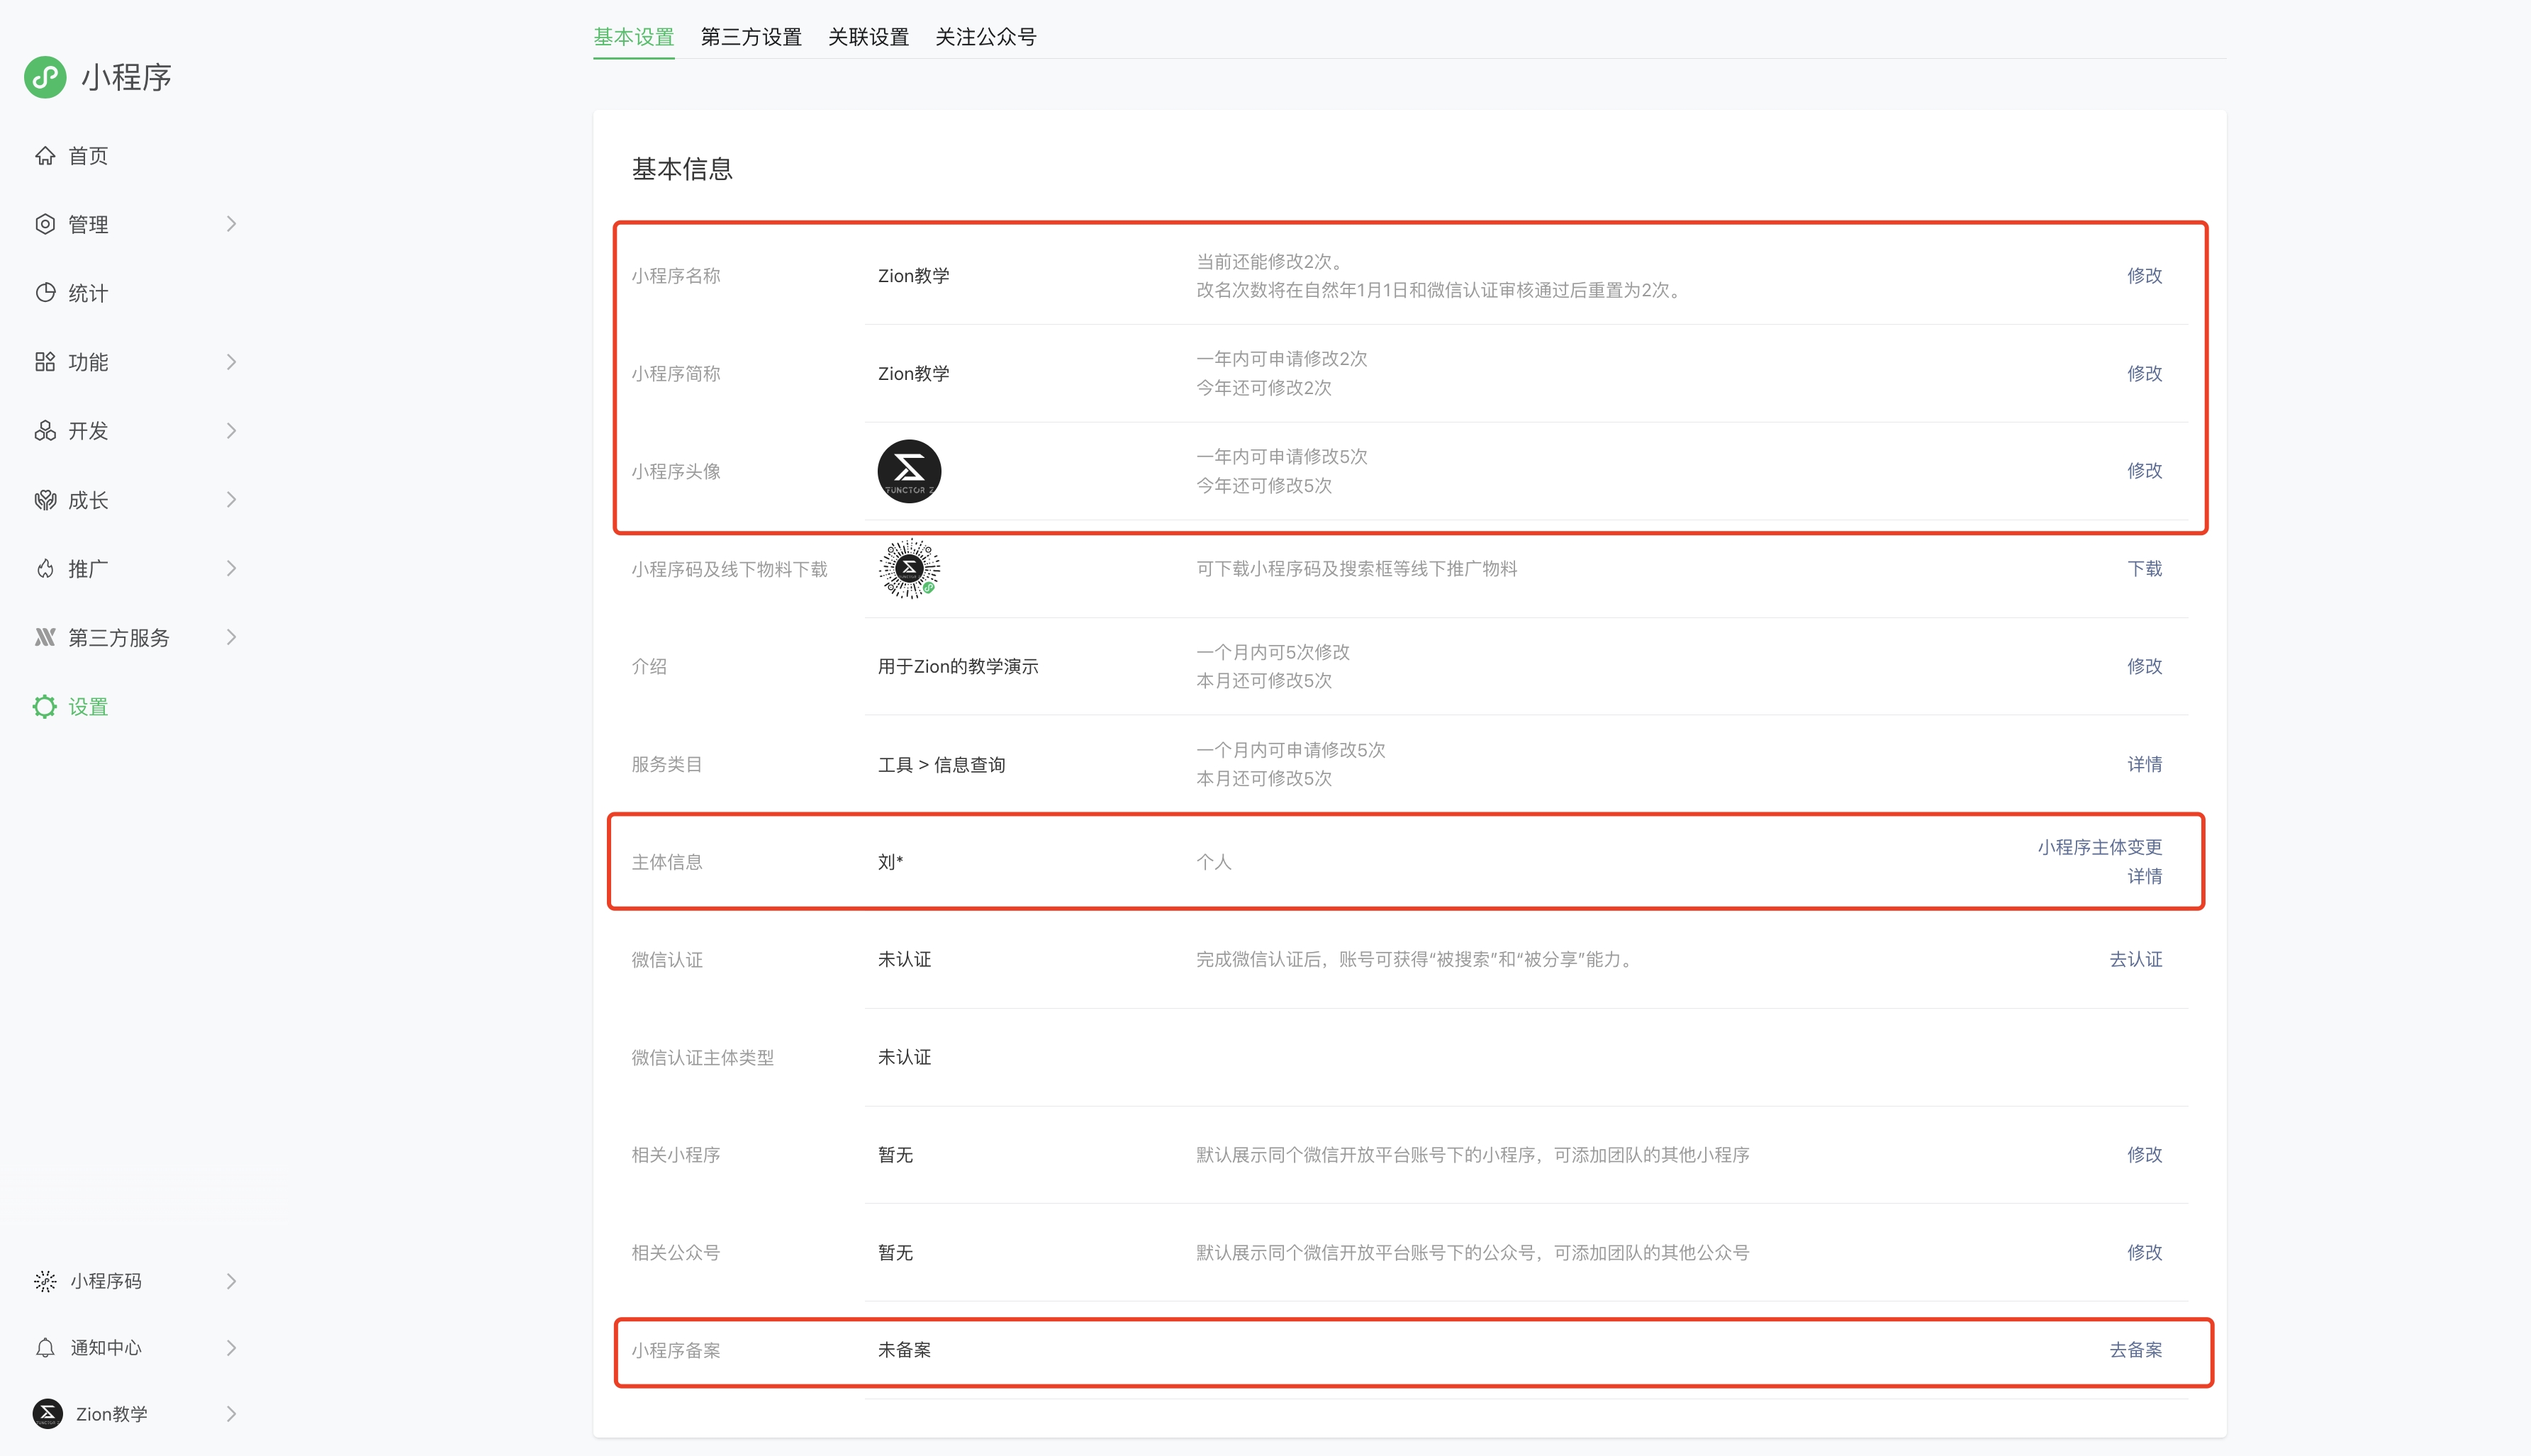Click 修改 for 相关公众号
Screen dimensions: 2531x1456
pos(2144,1252)
